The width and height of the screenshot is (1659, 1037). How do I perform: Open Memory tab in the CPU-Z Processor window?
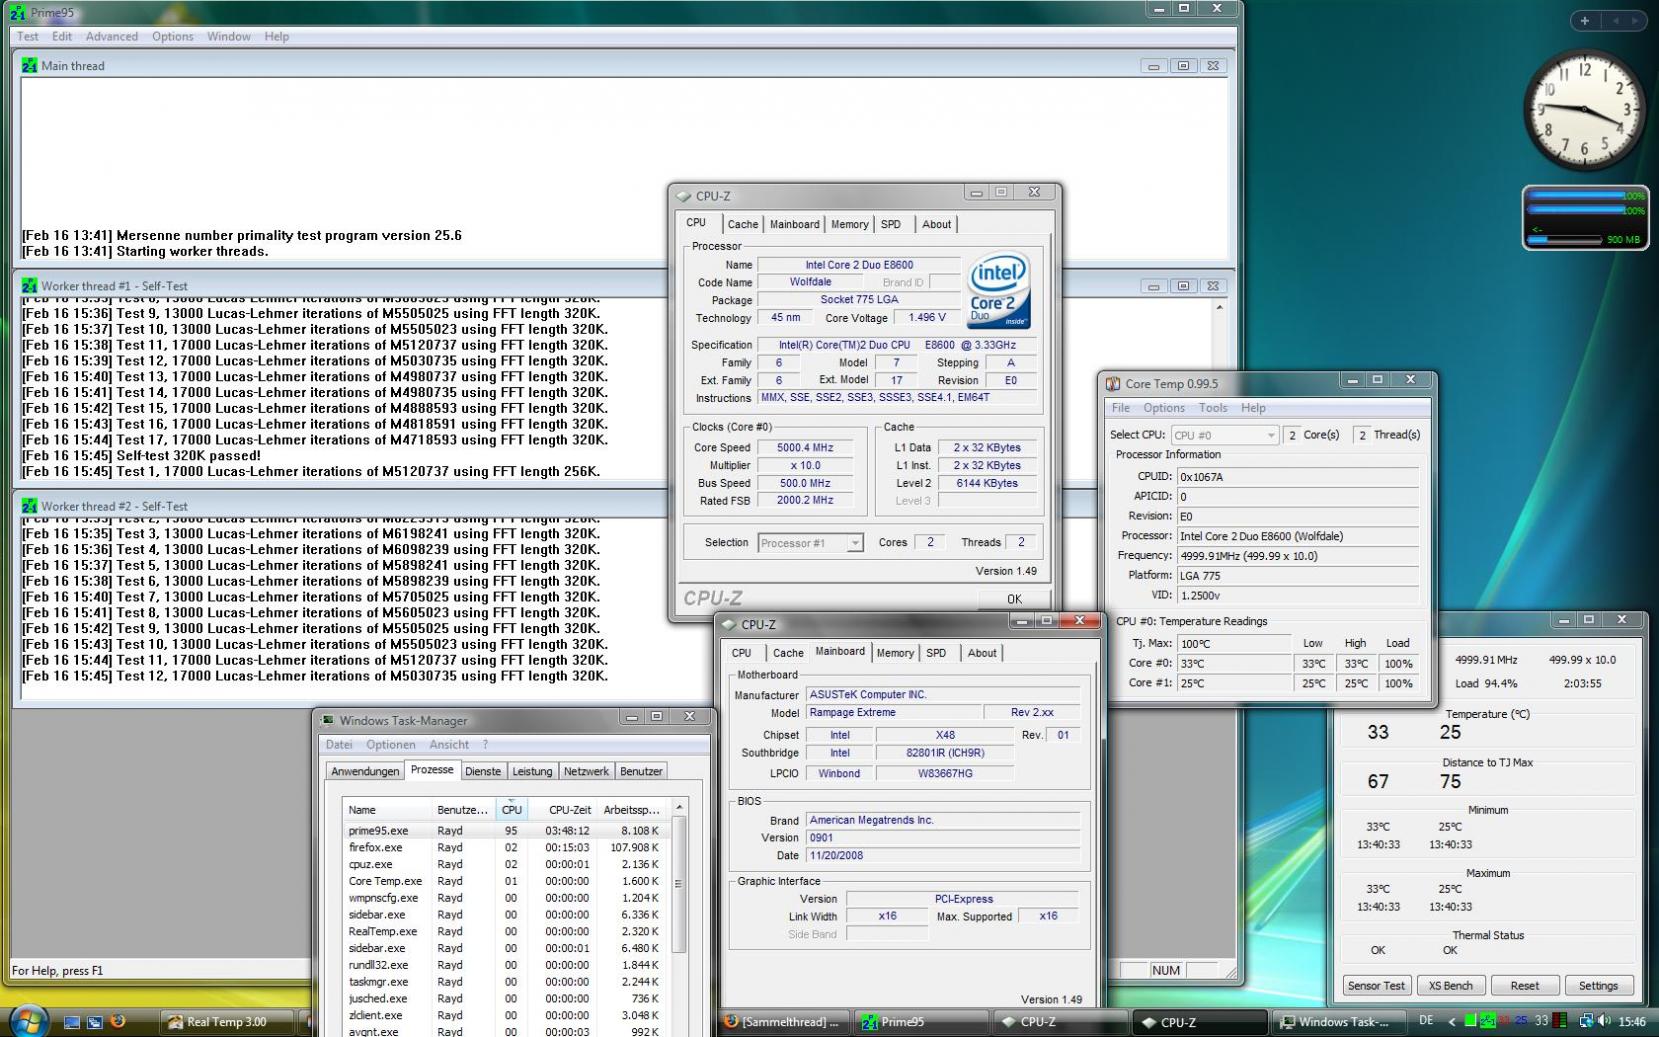(x=850, y=224)
